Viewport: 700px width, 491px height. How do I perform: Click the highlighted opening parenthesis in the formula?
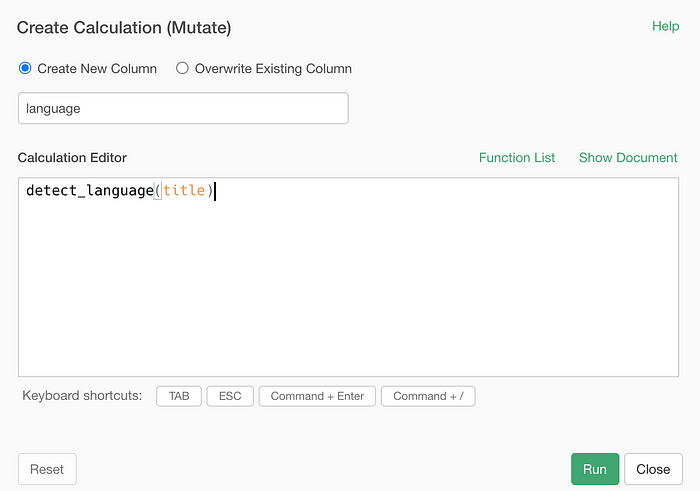coord(158,191)
